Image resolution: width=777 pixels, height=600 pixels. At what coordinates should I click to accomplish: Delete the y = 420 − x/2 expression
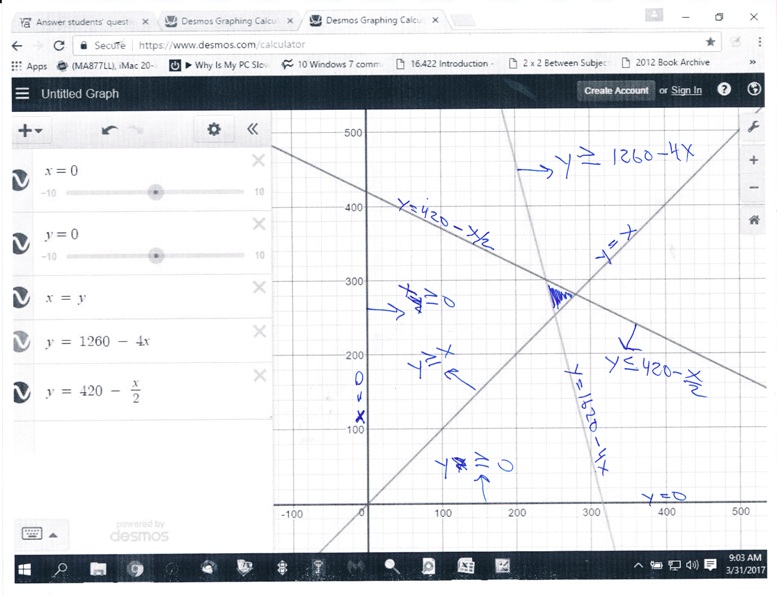click(x=260, y=376)
